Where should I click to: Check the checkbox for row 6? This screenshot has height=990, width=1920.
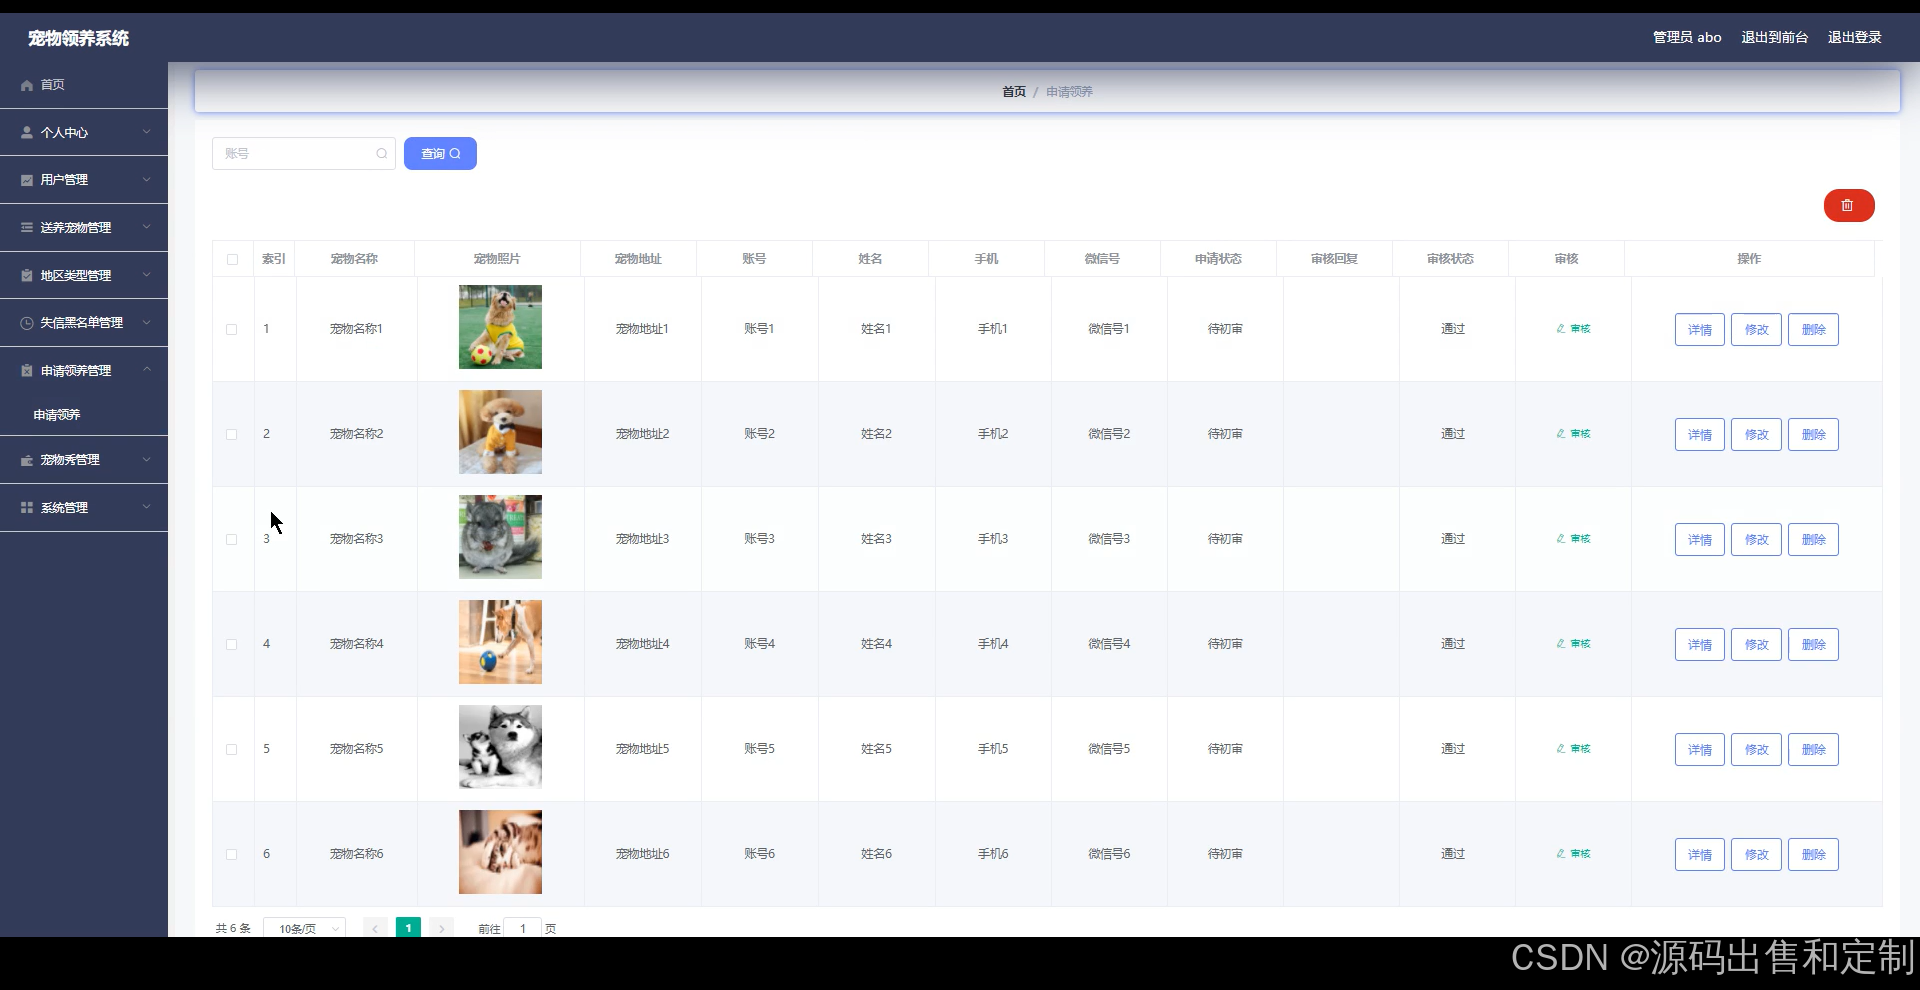(x=231, y=854)
